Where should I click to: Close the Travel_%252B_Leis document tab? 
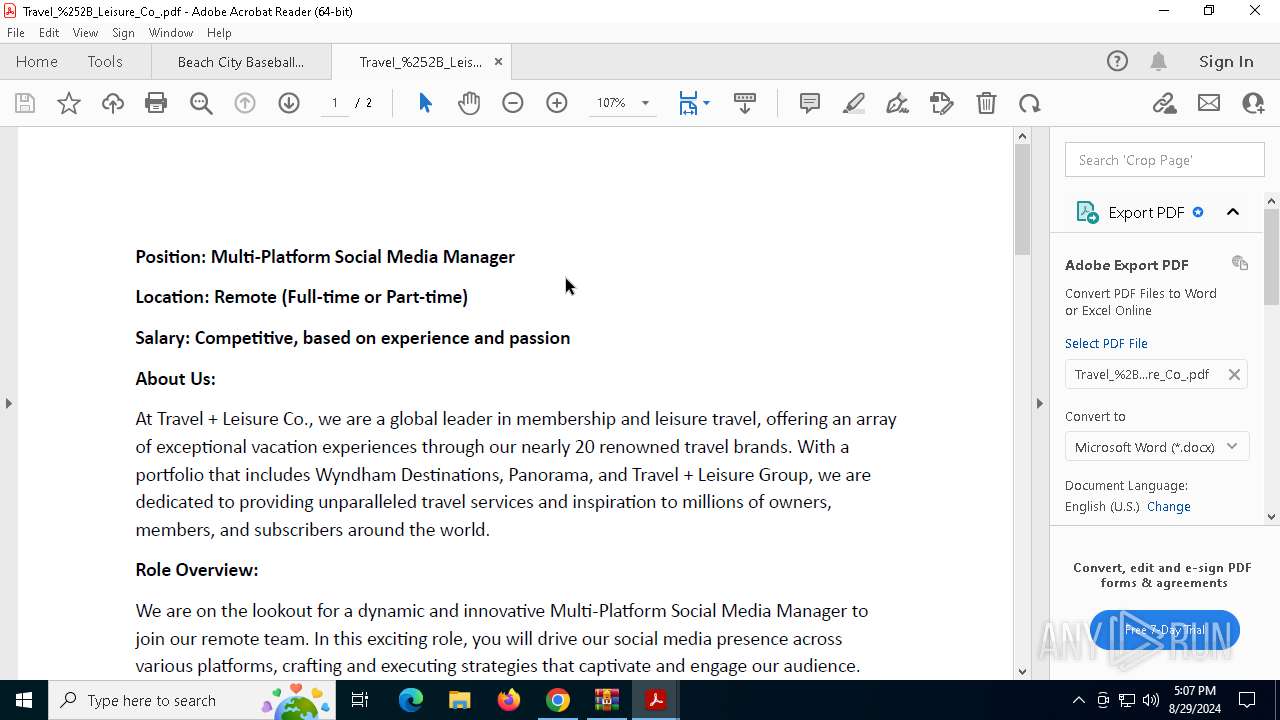tap(498, 62)
